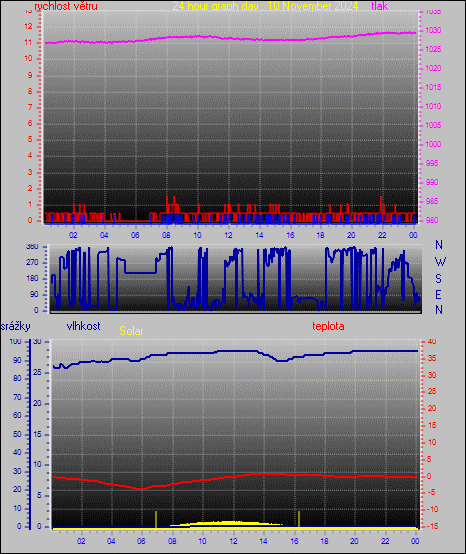Click the "100" humidity axis value
Screen dimensions: 466x554
coord(16,342)
